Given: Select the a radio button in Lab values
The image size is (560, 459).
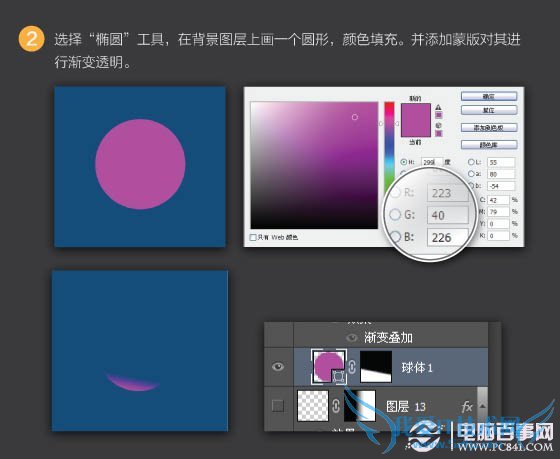Looking at the screenshot, I should coord(471,174).
